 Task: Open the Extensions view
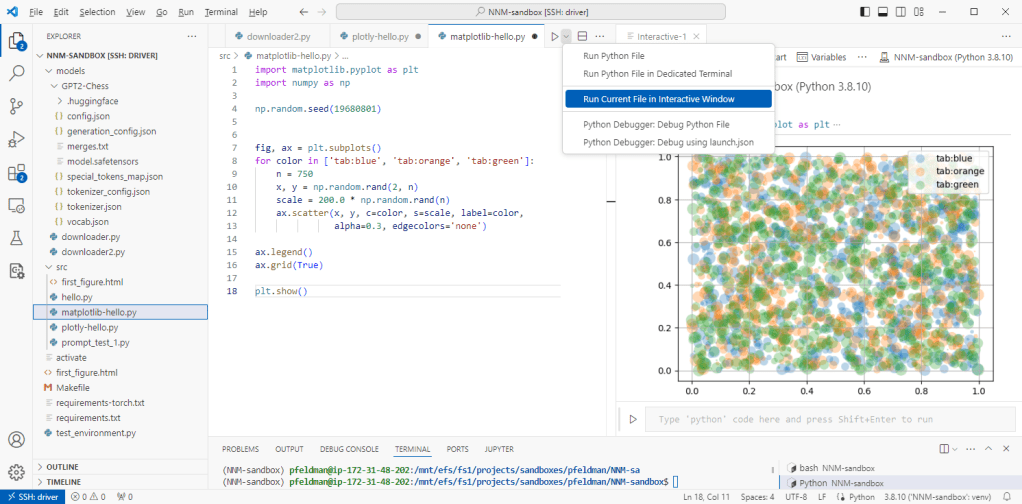[17, 172]
